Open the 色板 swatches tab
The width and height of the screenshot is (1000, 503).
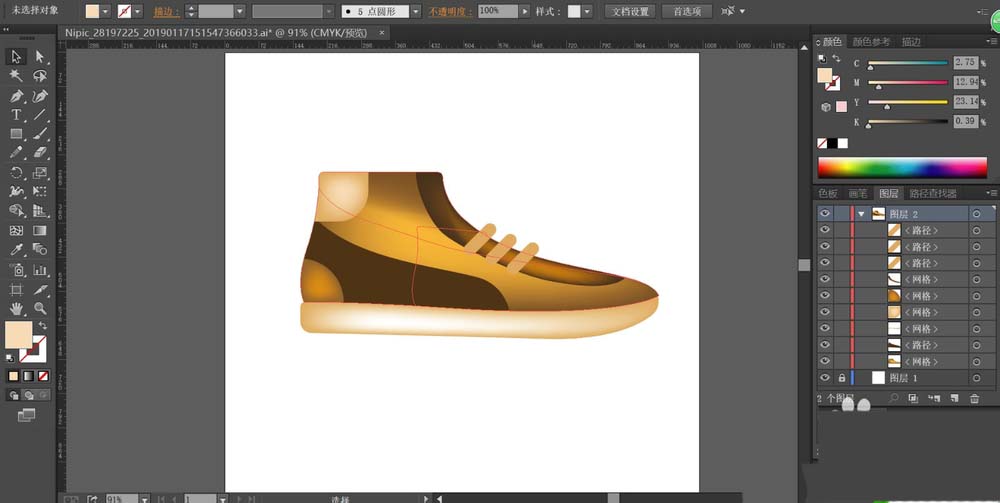tap(828, 193)
